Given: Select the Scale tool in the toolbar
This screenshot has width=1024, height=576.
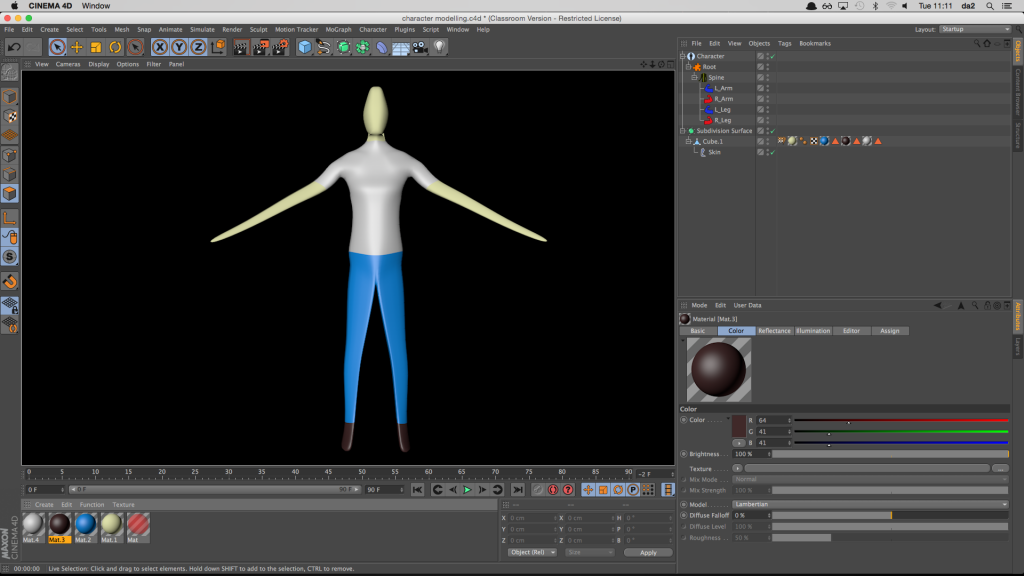Looking at the screenshot, I should (x=98, y=47).
